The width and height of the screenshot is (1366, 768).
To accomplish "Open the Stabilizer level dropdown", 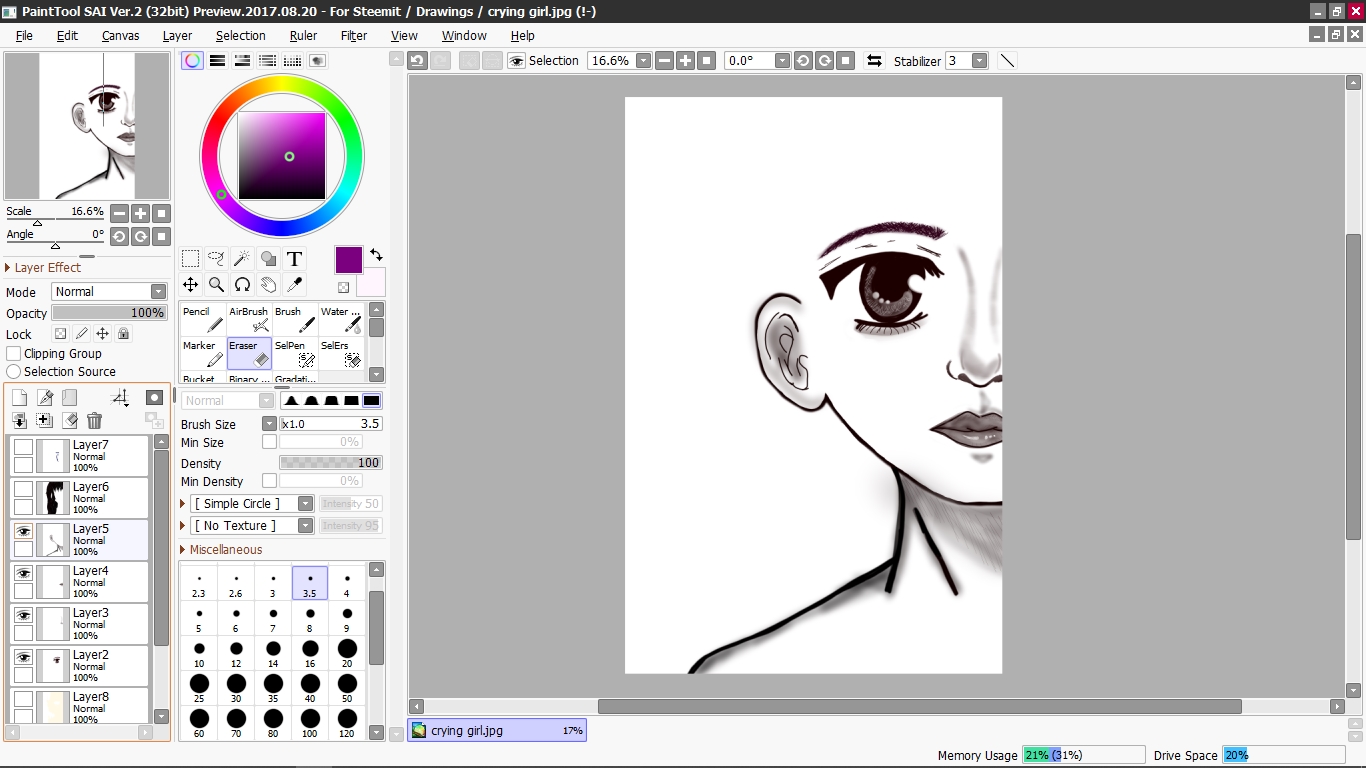I will [980, 61].
